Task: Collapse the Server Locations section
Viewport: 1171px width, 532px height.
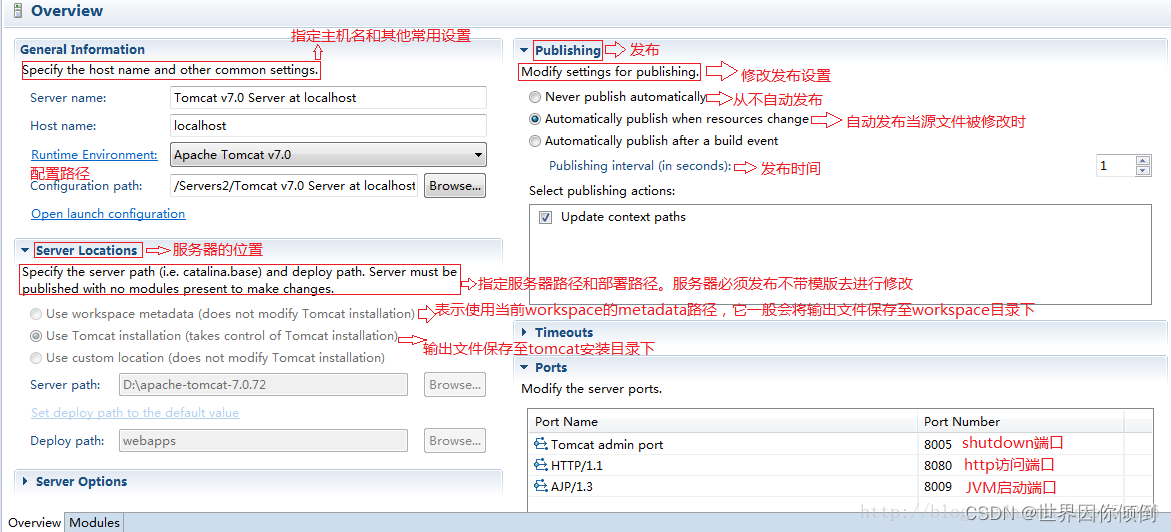Action: pyautogui.click(x=25, y=250)
